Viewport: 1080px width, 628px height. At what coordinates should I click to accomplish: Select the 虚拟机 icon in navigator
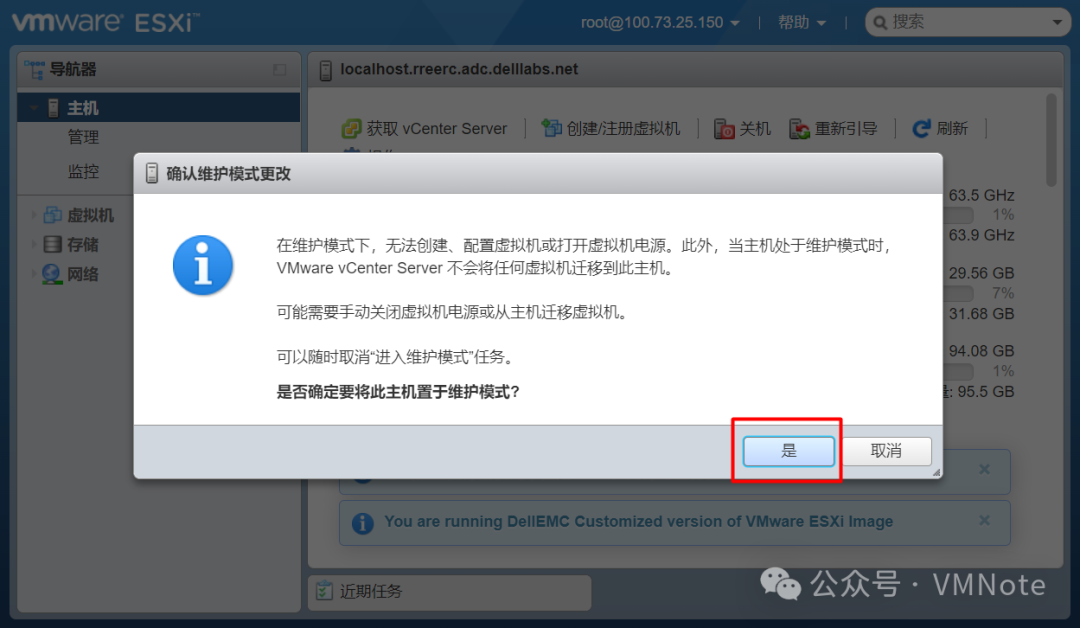pyautogui.click(x=52, y=215)
